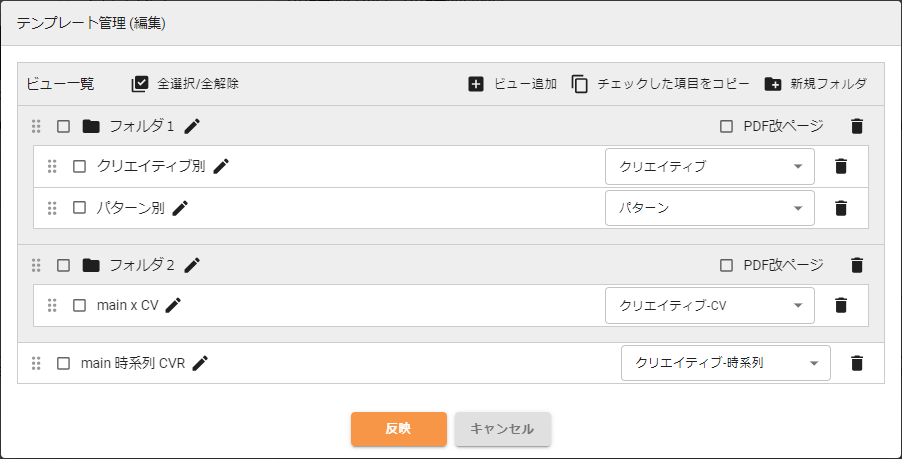Delete the パターン別 view row
The image size is (902, 459).
(840, 208)
